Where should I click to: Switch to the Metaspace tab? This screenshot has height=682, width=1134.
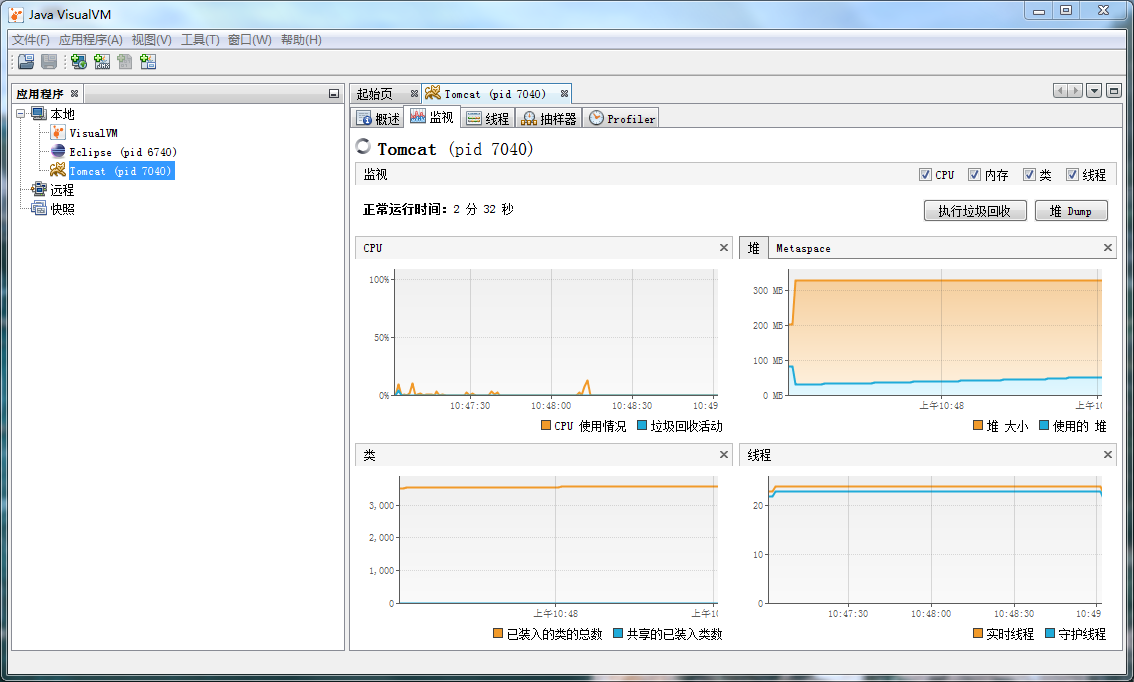803,248
